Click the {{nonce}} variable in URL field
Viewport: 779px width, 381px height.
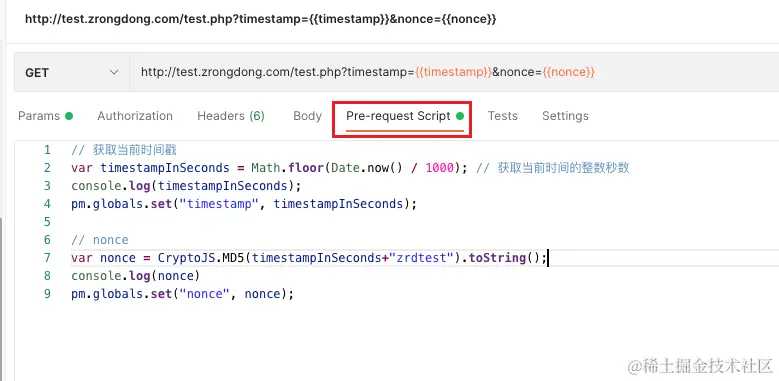[x=568, y=73]
